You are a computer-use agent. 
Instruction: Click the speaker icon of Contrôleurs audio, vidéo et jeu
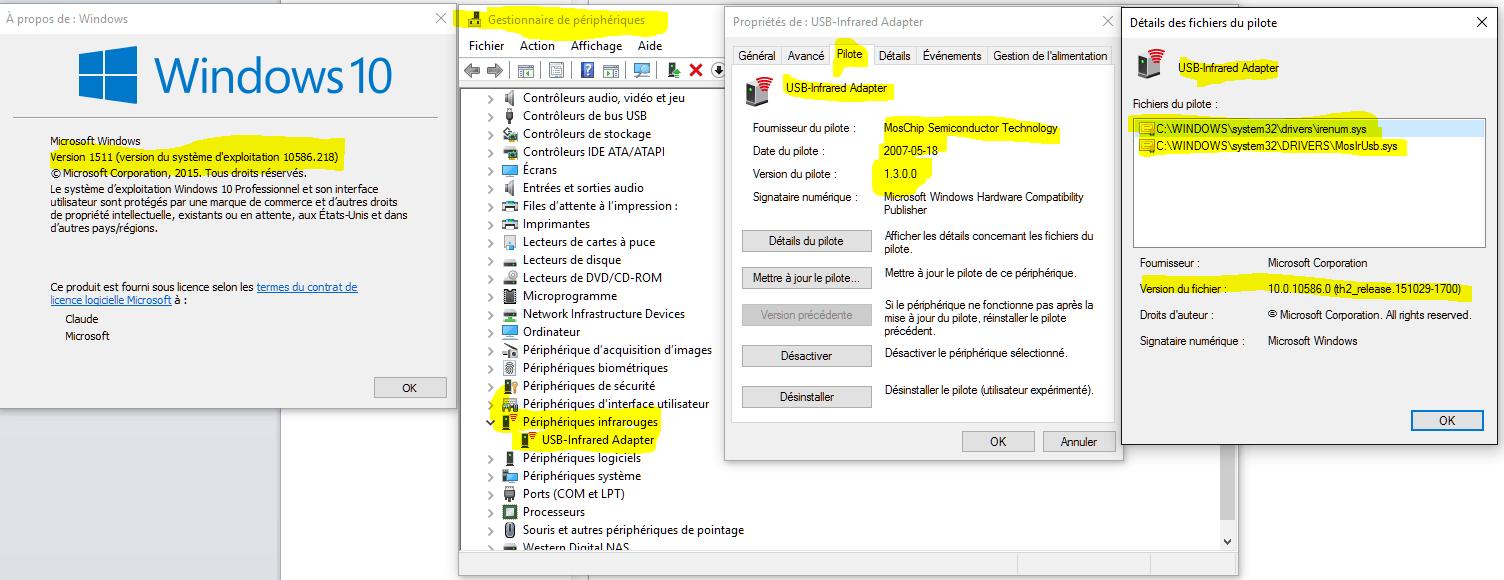[510, 98]
